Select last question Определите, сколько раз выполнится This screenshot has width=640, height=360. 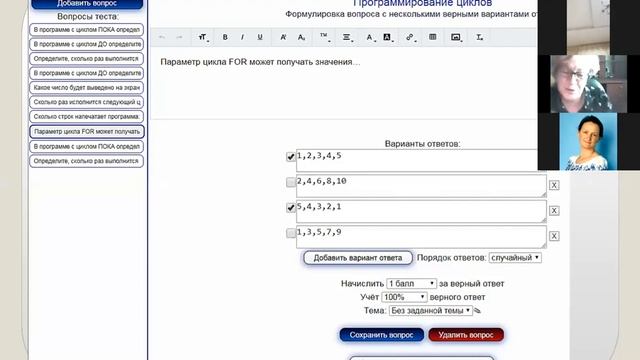click(x=87, y=161)
